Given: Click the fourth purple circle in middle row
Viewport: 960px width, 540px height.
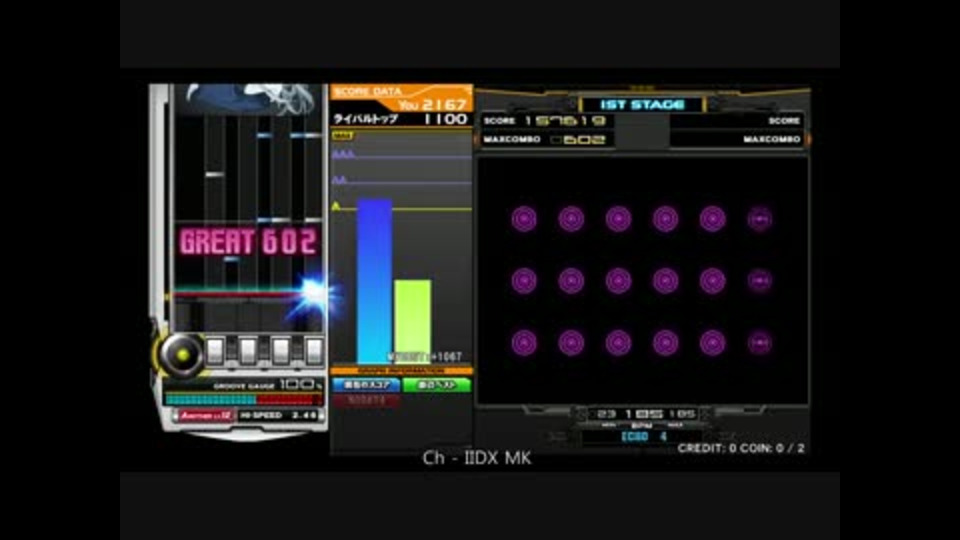Looking at the screenshot, I should [666, 280].
